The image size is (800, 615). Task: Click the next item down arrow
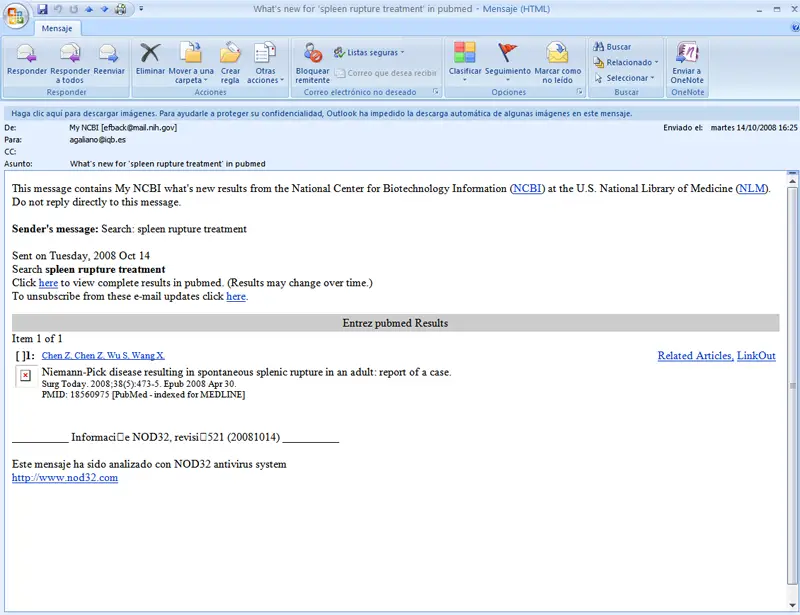pos(105,9)
